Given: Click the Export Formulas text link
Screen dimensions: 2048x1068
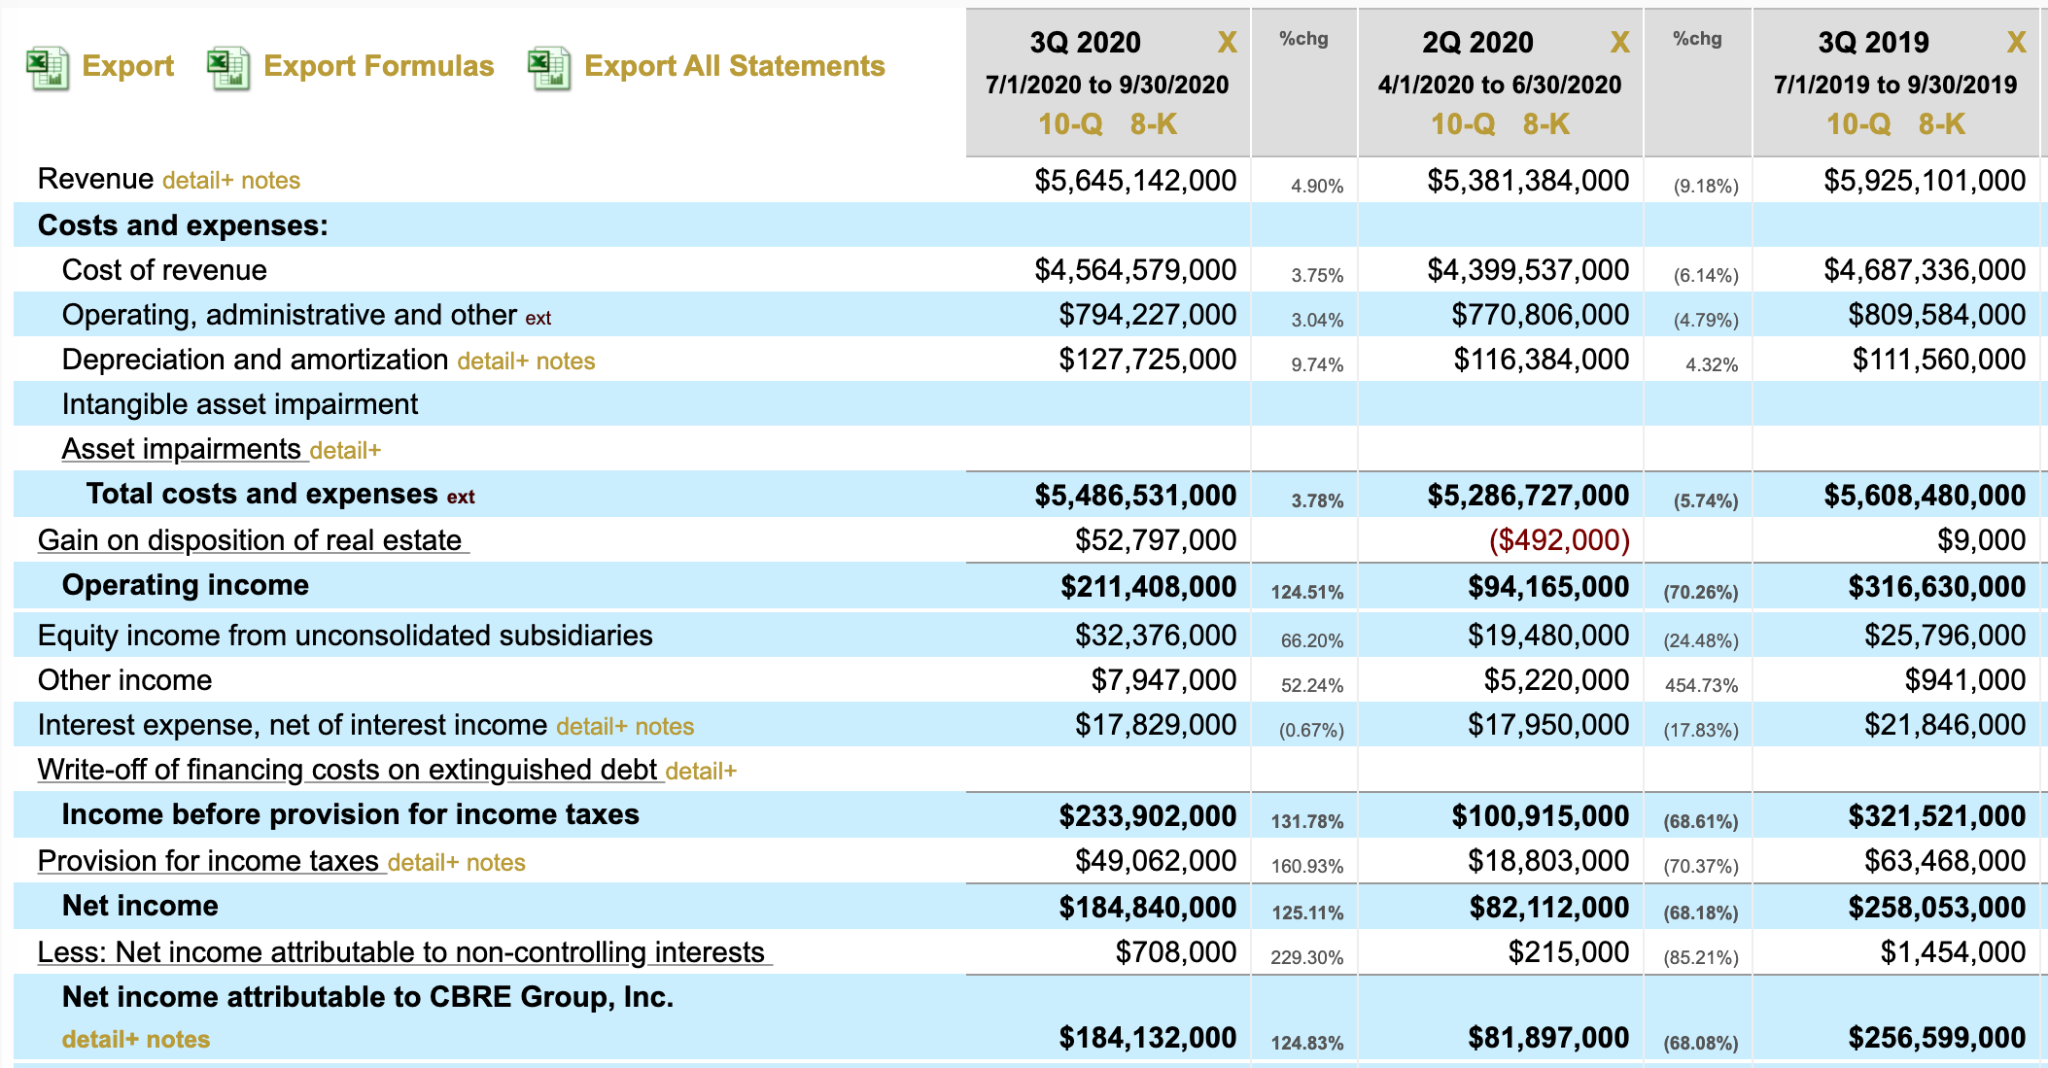Looking at the screenshot, I should (x=378, y=66).
